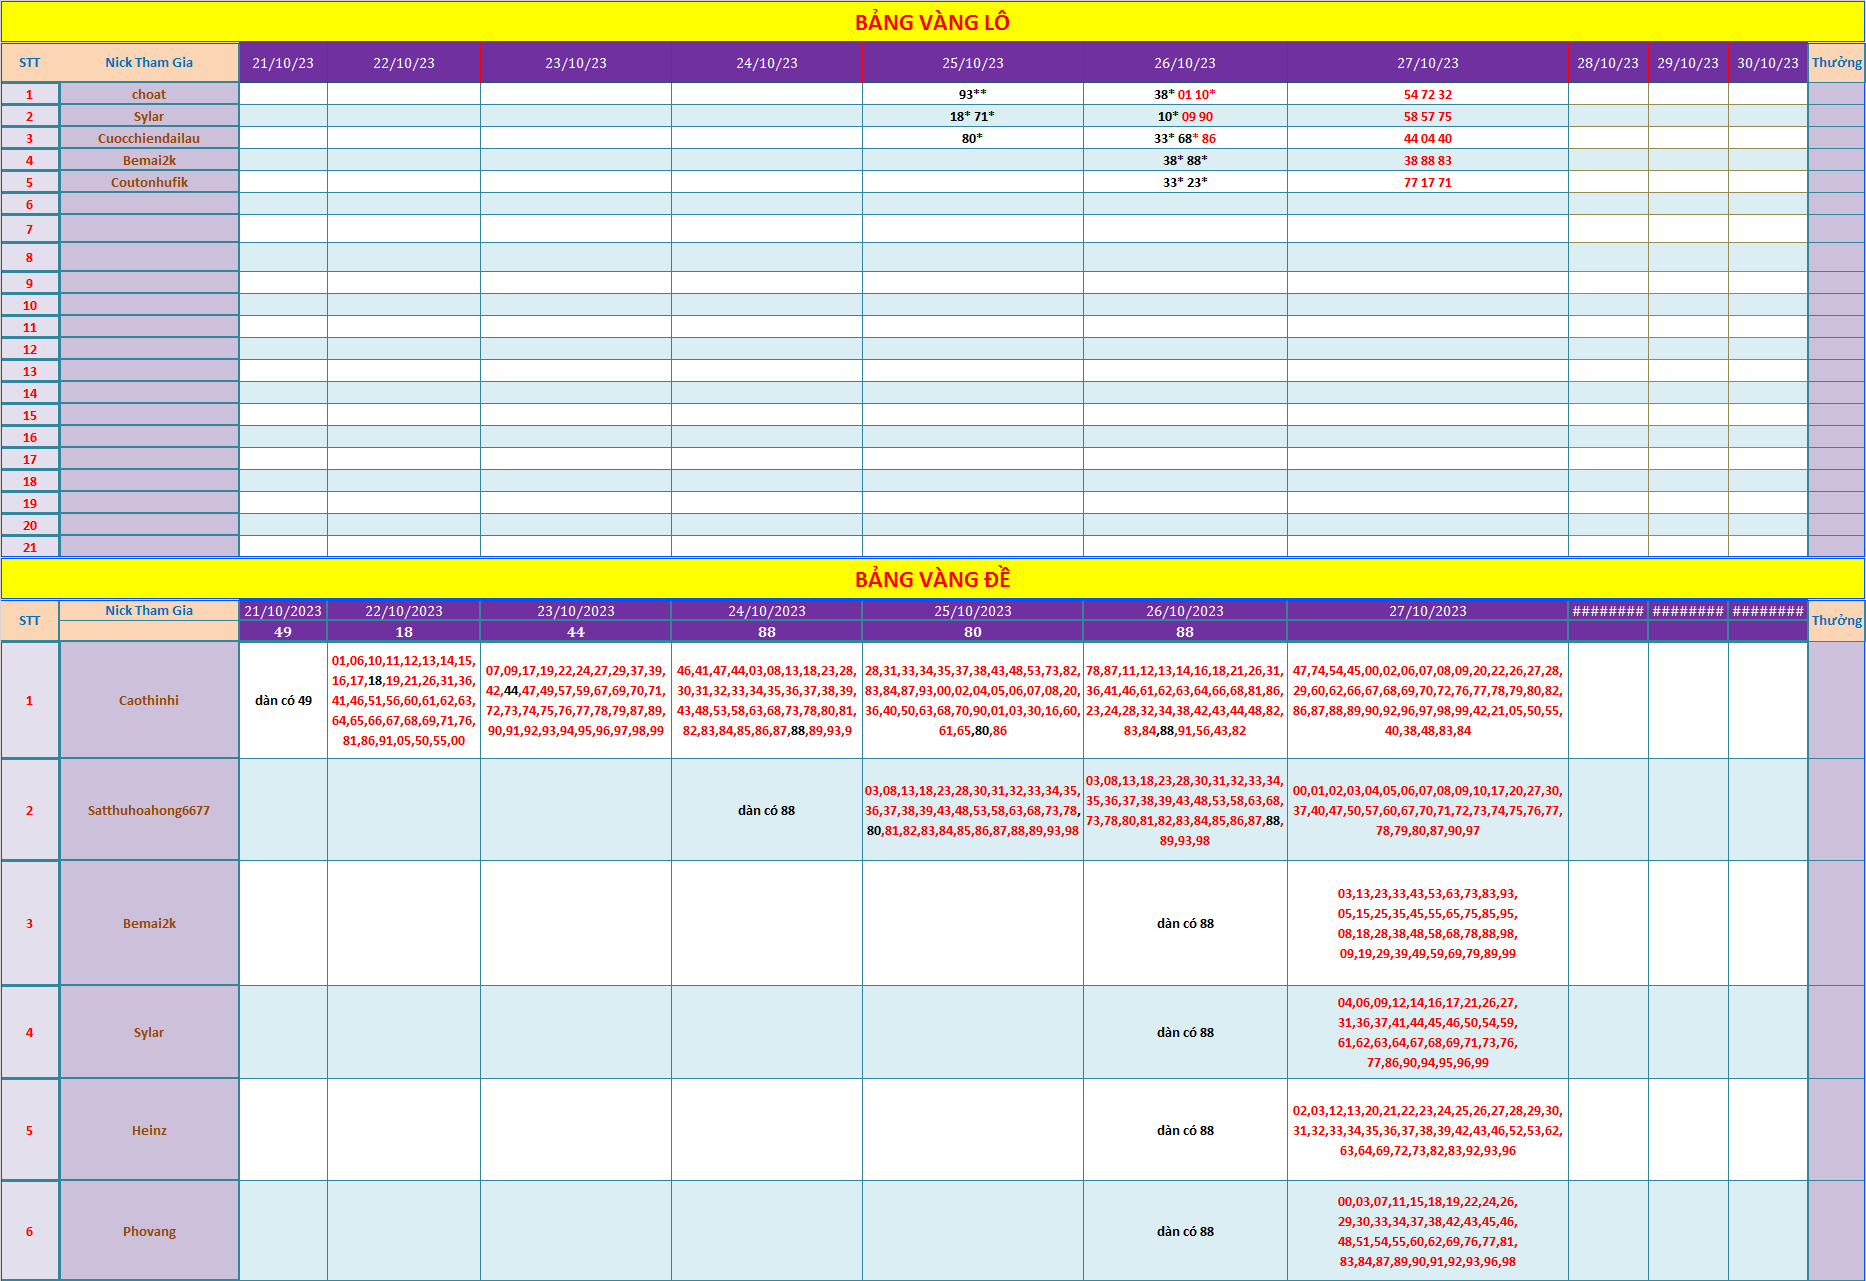Click the BẢNG VÀNG LÔ title banner
Screen dimensions: 1866x1281
[932, 22]
